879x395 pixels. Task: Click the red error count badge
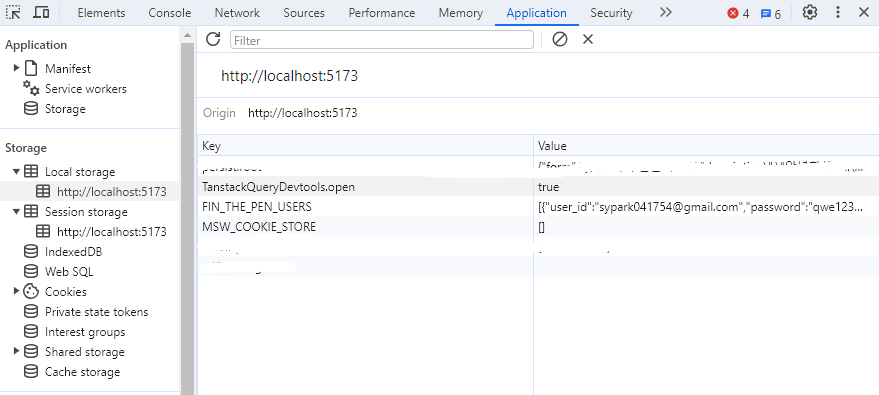pyautogui.click(x=738, y=13)
